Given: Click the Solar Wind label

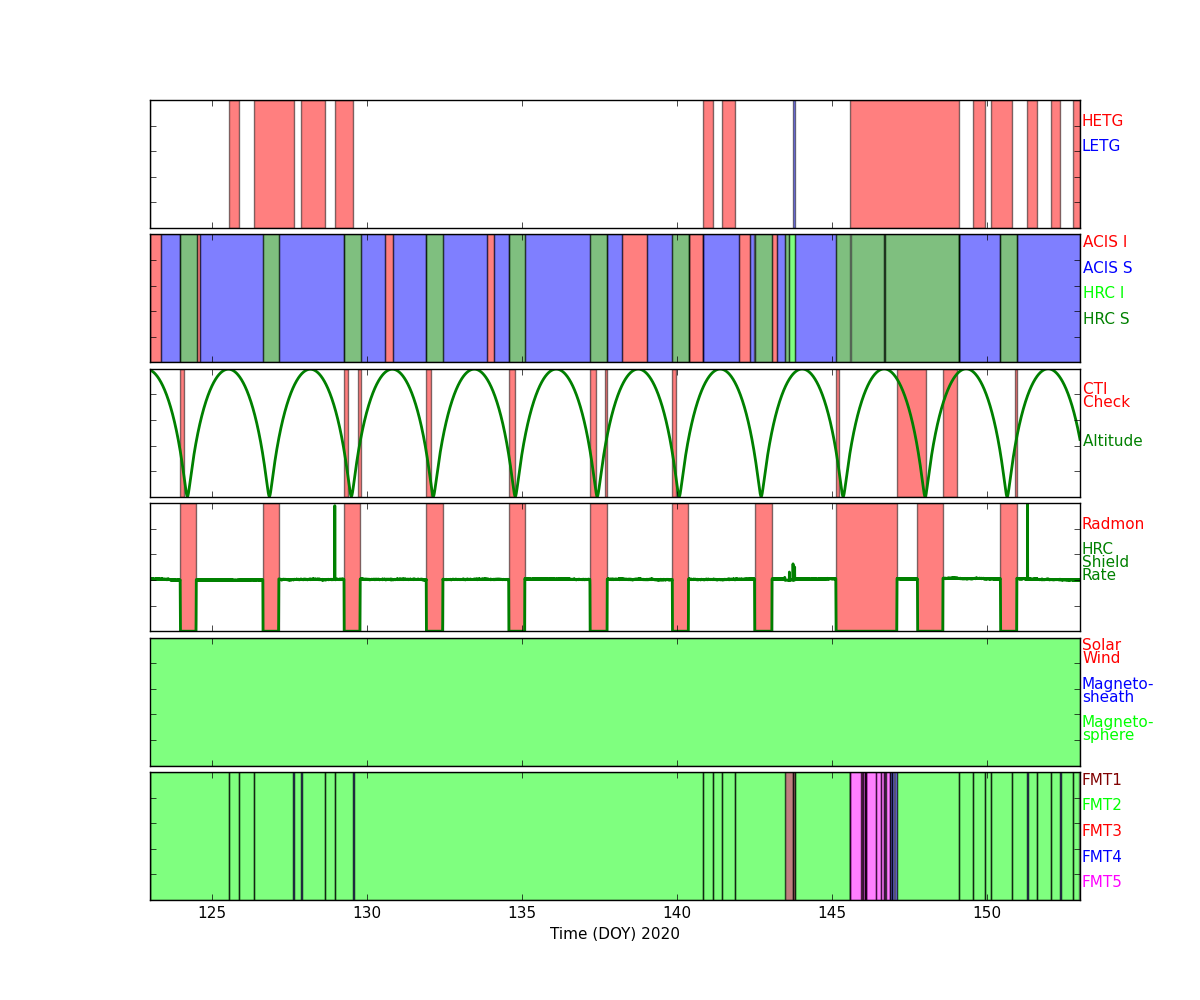Looking at the screenshot, I should tap(1101, 652).
